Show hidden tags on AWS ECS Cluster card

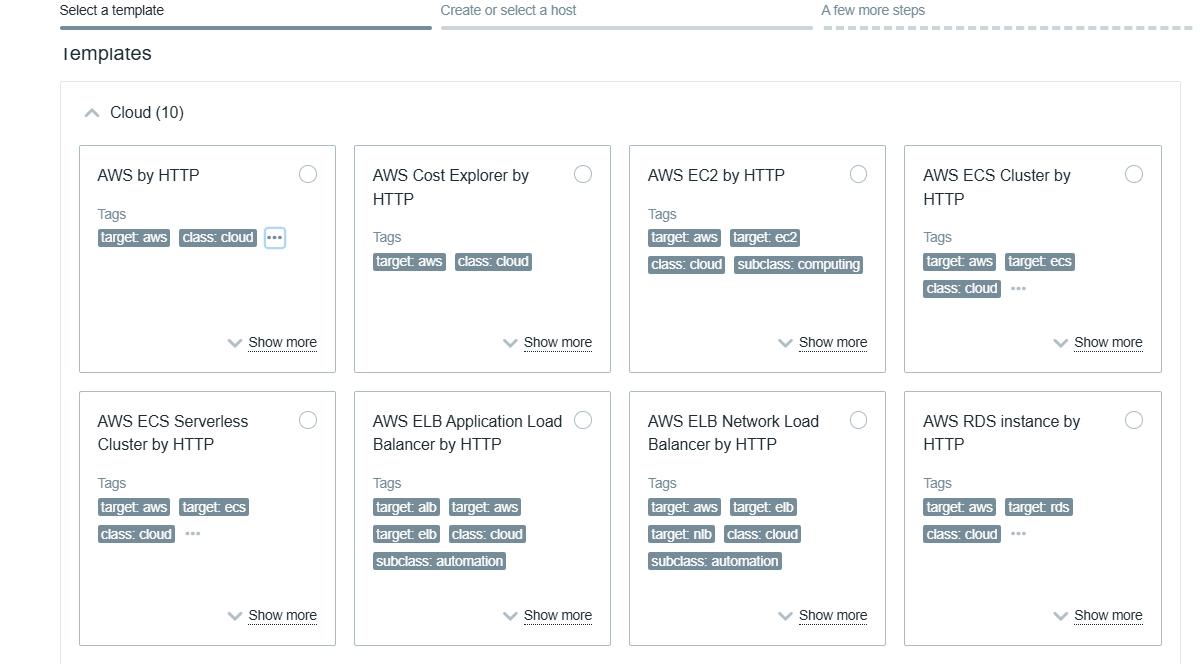point(1018,288)
